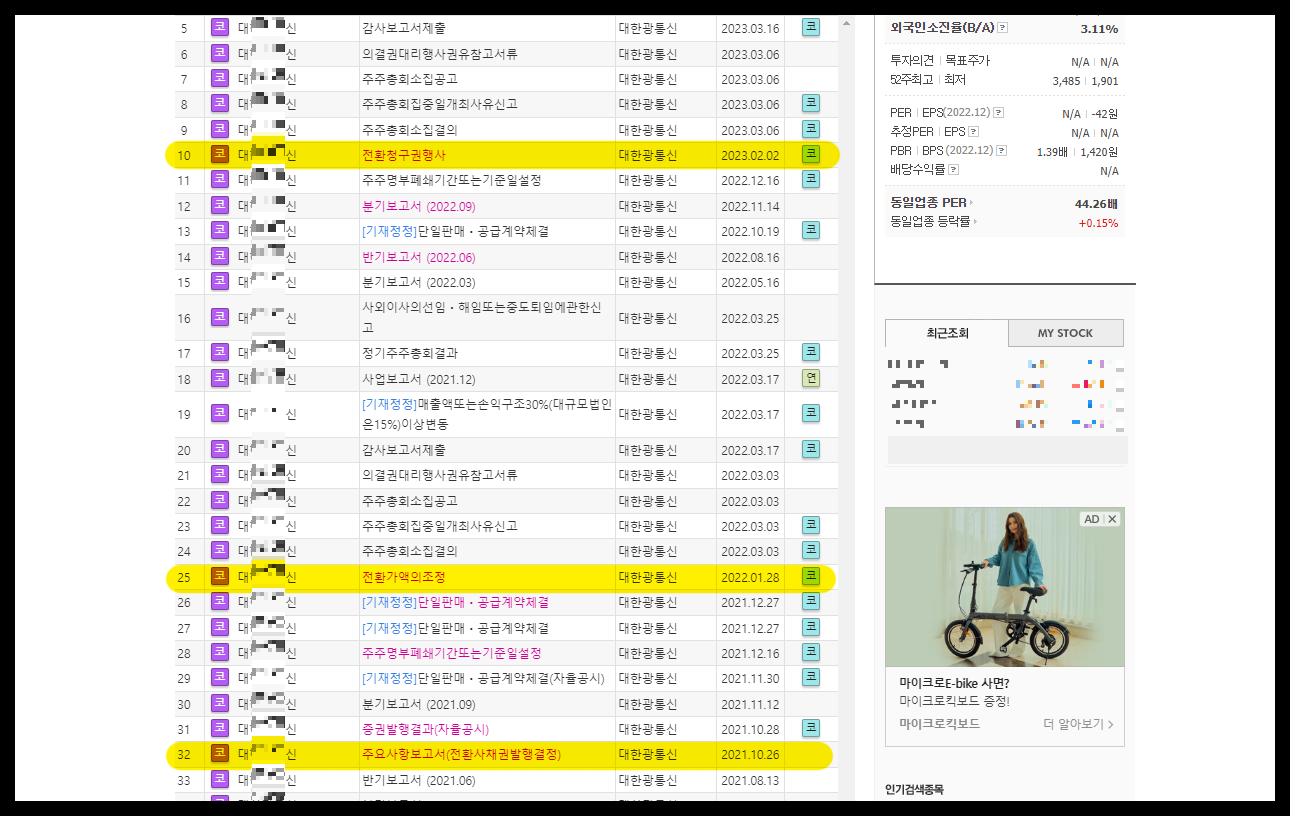Viewport: 1290px width, 816px height.
Task: Click the scrollbar up arrow of disclosure list
Action: pos(847,23)
